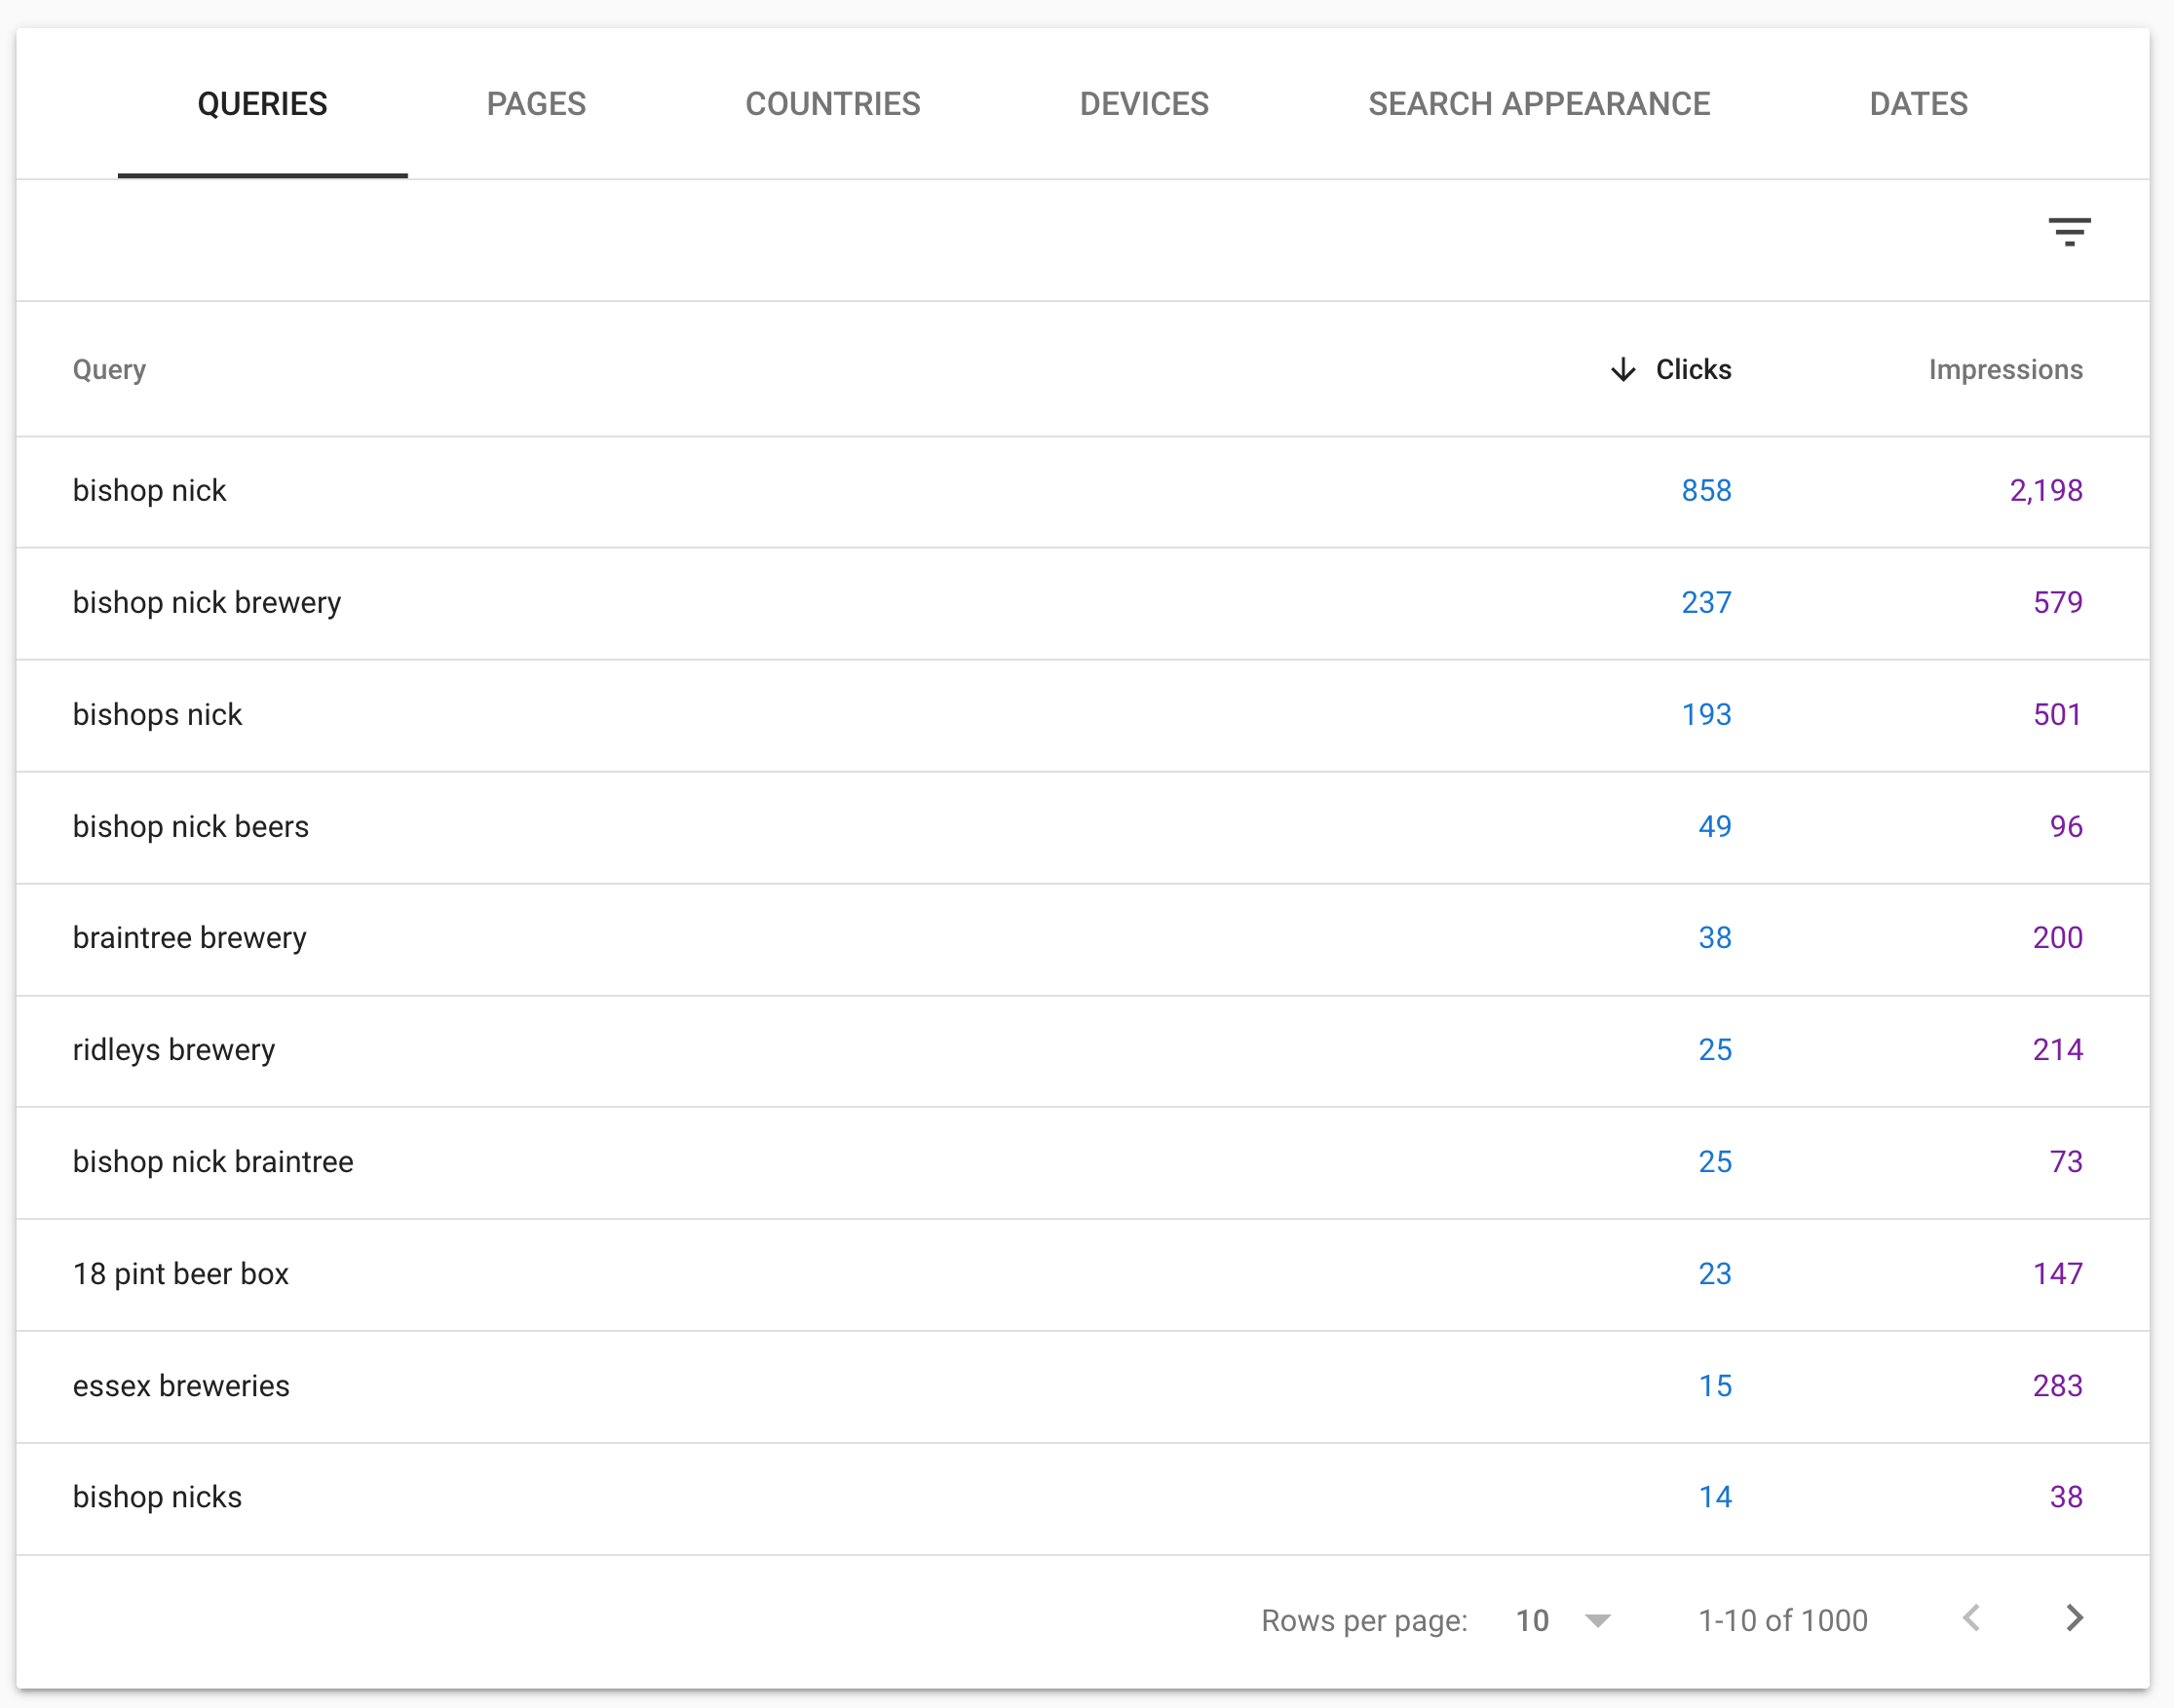Click the 501 impressions value
The height and width of the screenshot is (1708, 2174).
(x=2058, y=715)
